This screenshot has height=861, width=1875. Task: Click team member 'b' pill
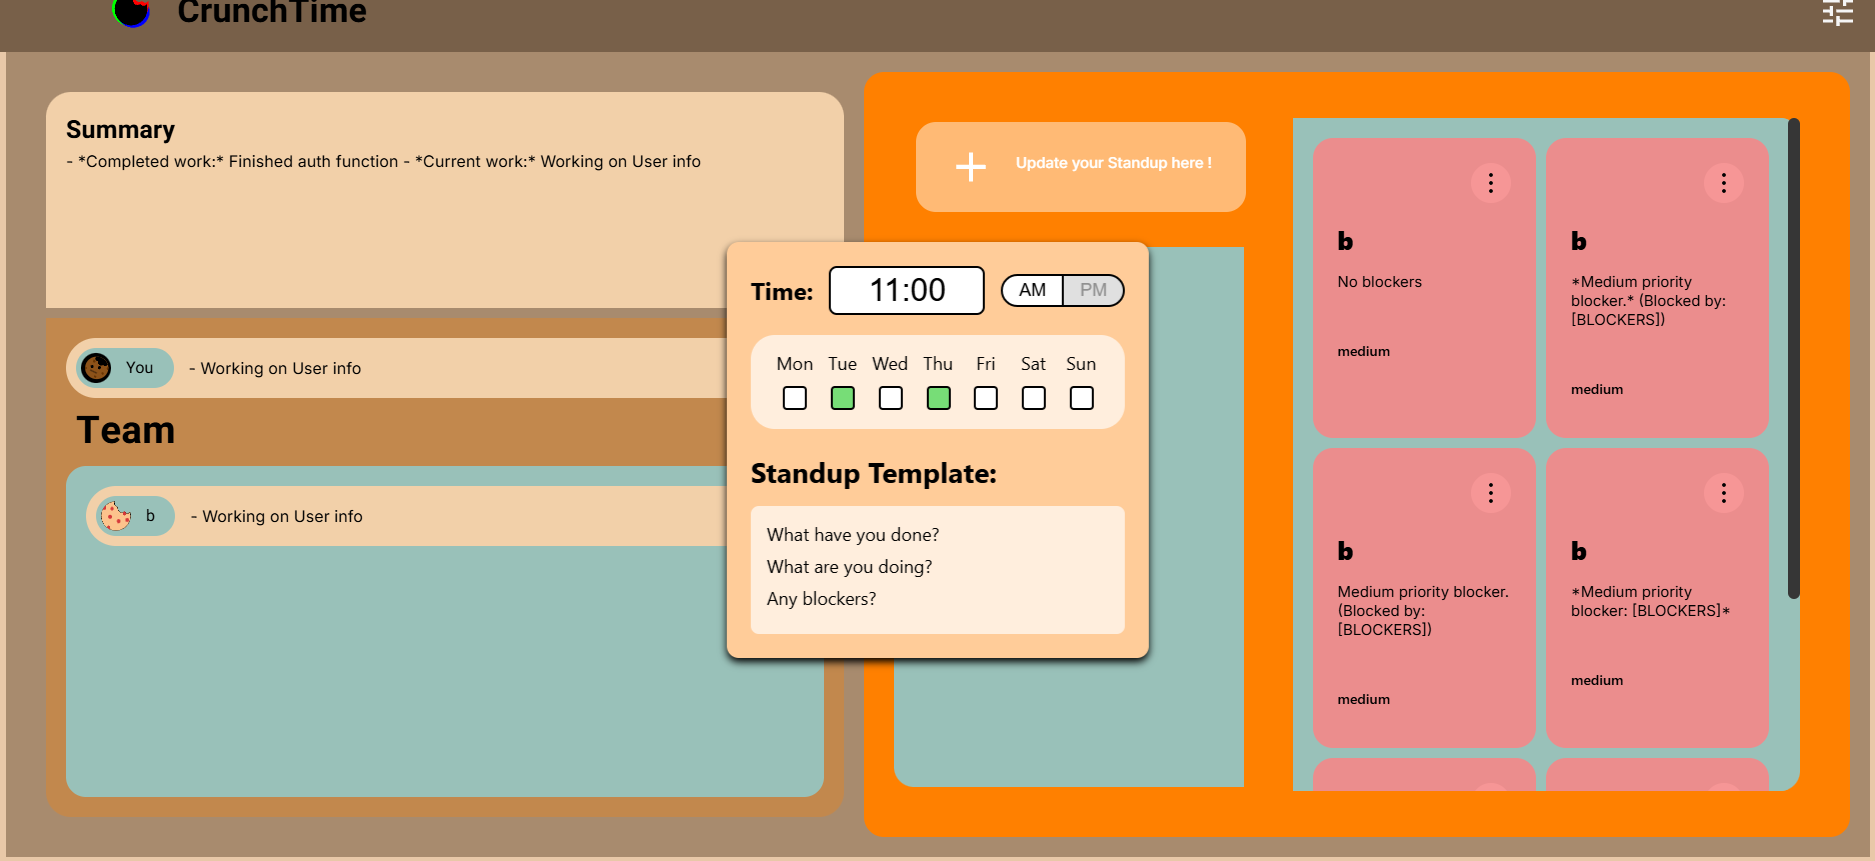coord(135,516)
